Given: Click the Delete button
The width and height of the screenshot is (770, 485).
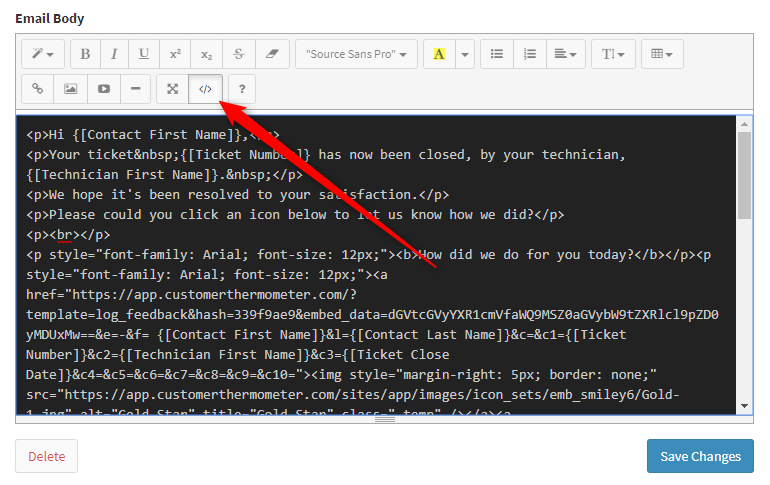Looking at the screenshot, I should pyautogui.click(x=47, y=456).
